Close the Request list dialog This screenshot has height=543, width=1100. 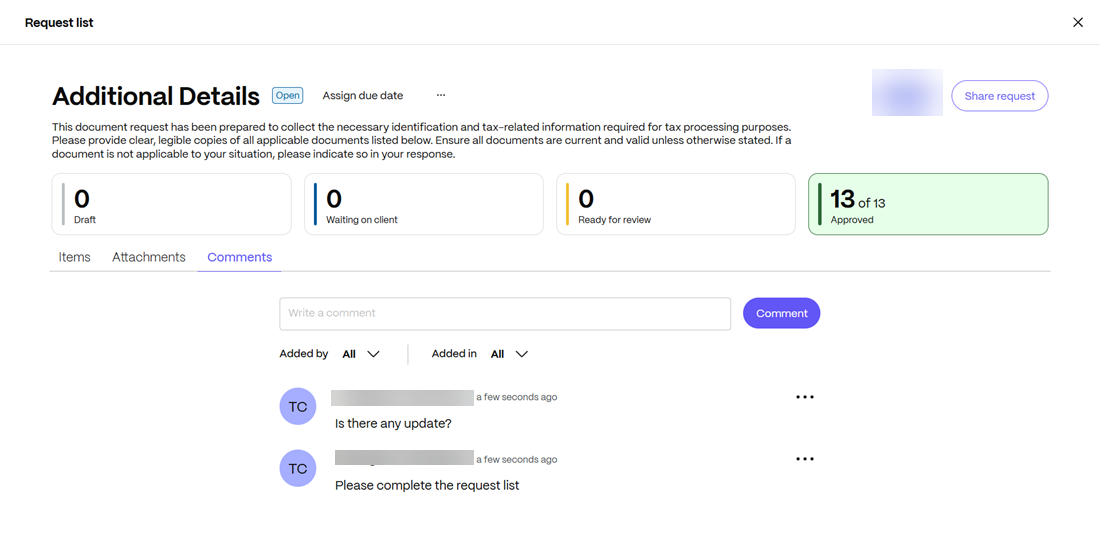click(x=1078, y=22)
